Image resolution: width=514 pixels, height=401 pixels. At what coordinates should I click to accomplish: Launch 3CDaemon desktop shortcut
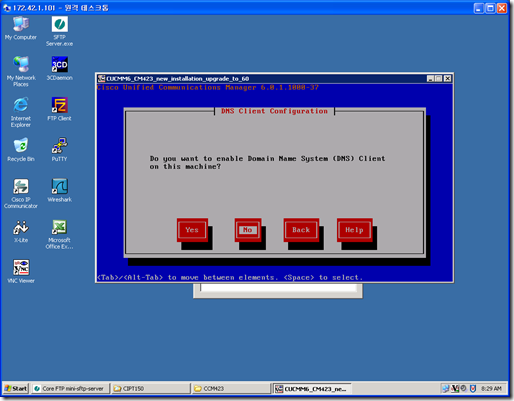click(59, 68)
